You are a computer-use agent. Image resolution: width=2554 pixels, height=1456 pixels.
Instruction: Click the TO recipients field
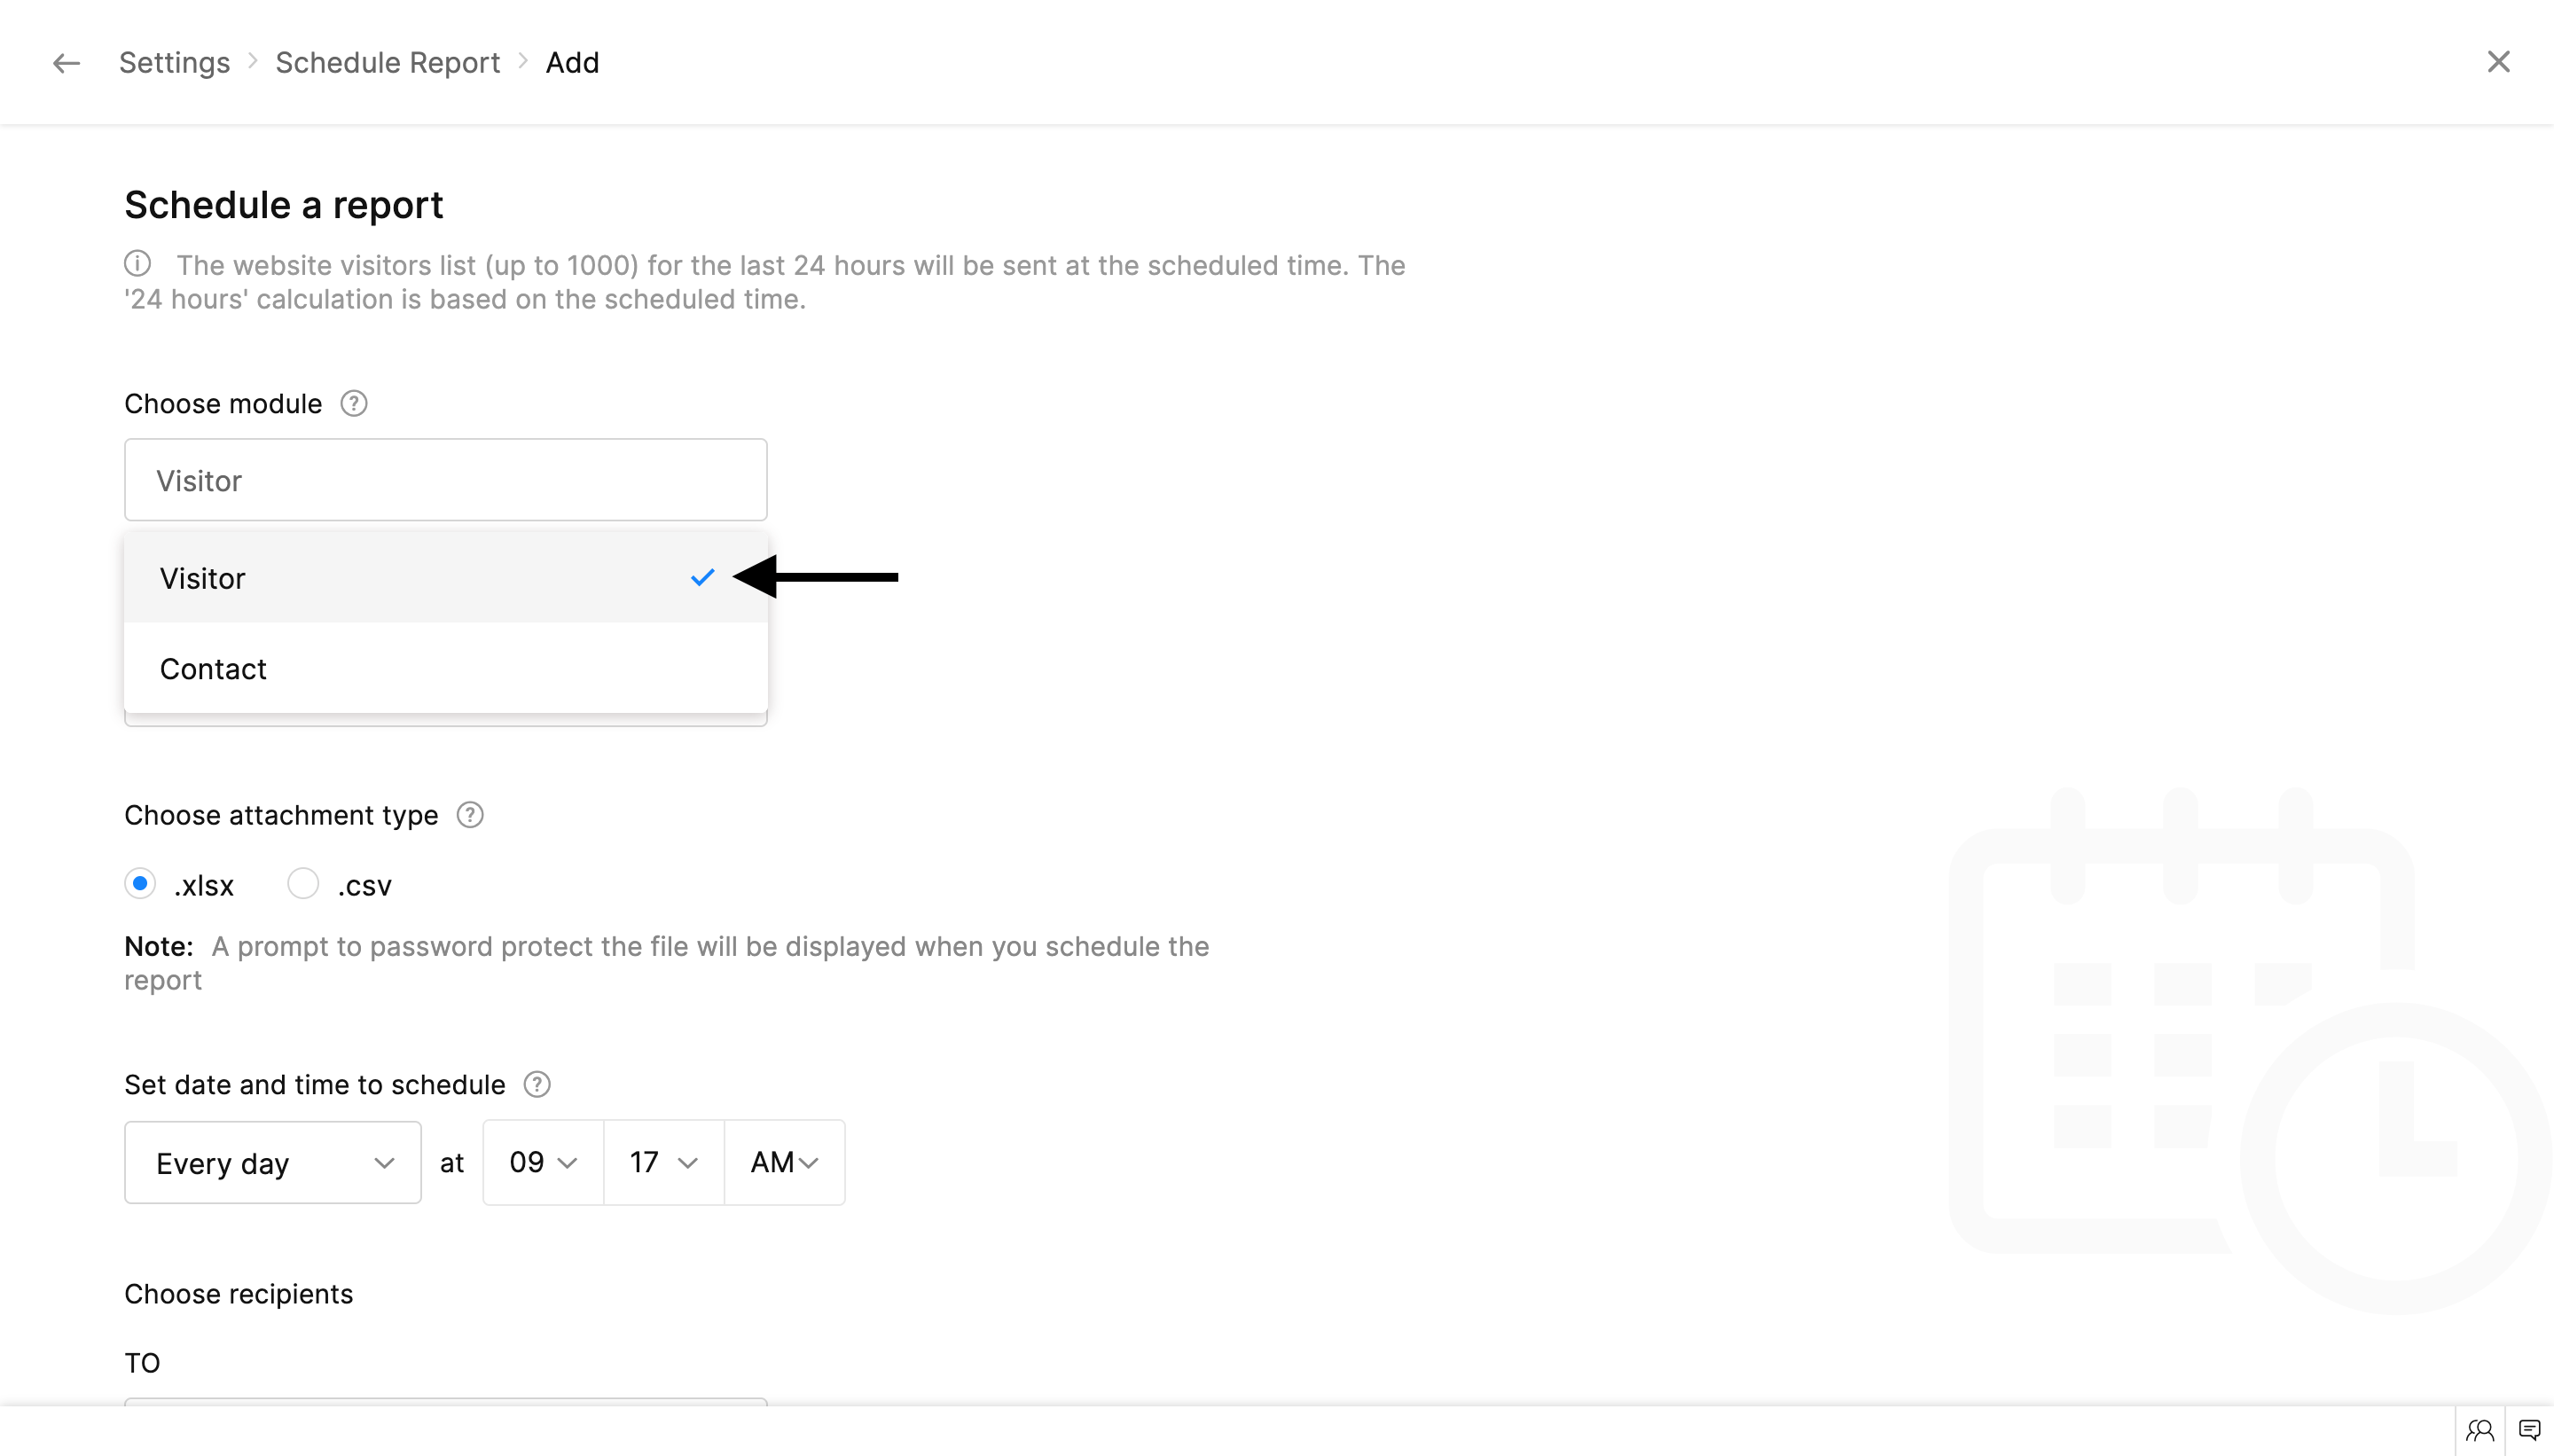tap(445, 1401)
